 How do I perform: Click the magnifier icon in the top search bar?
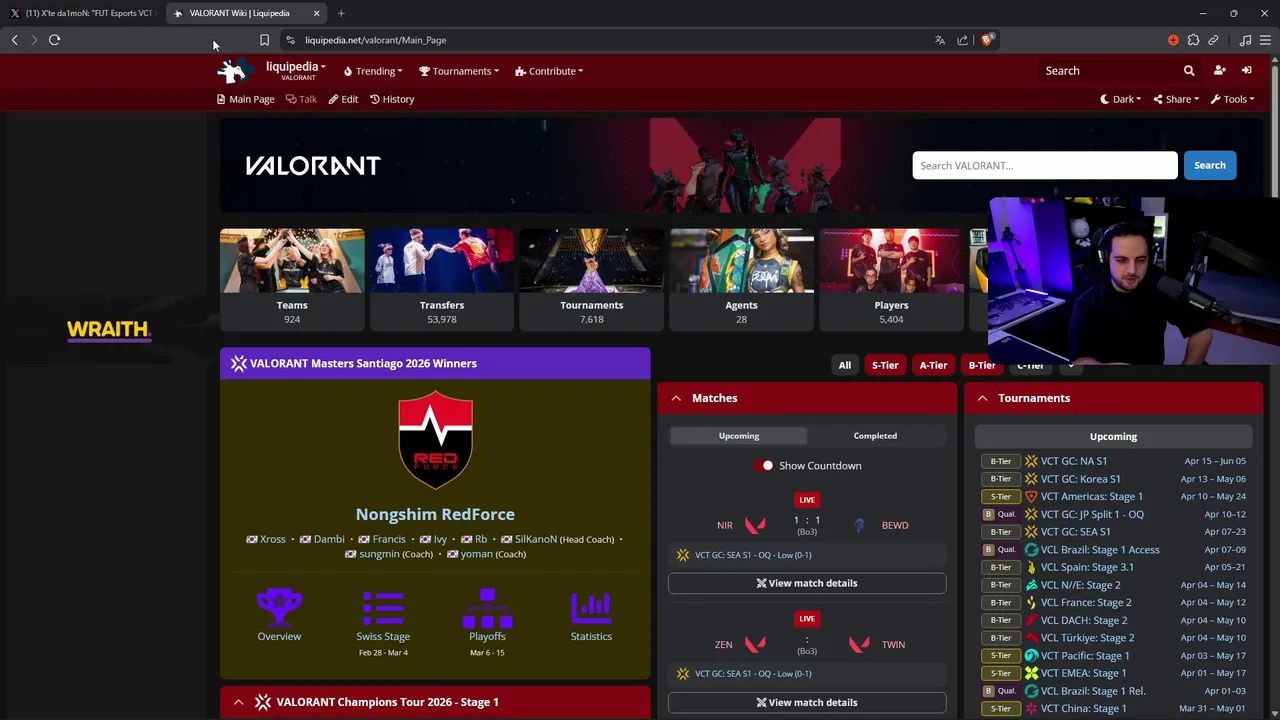(x=1189, y=71)
